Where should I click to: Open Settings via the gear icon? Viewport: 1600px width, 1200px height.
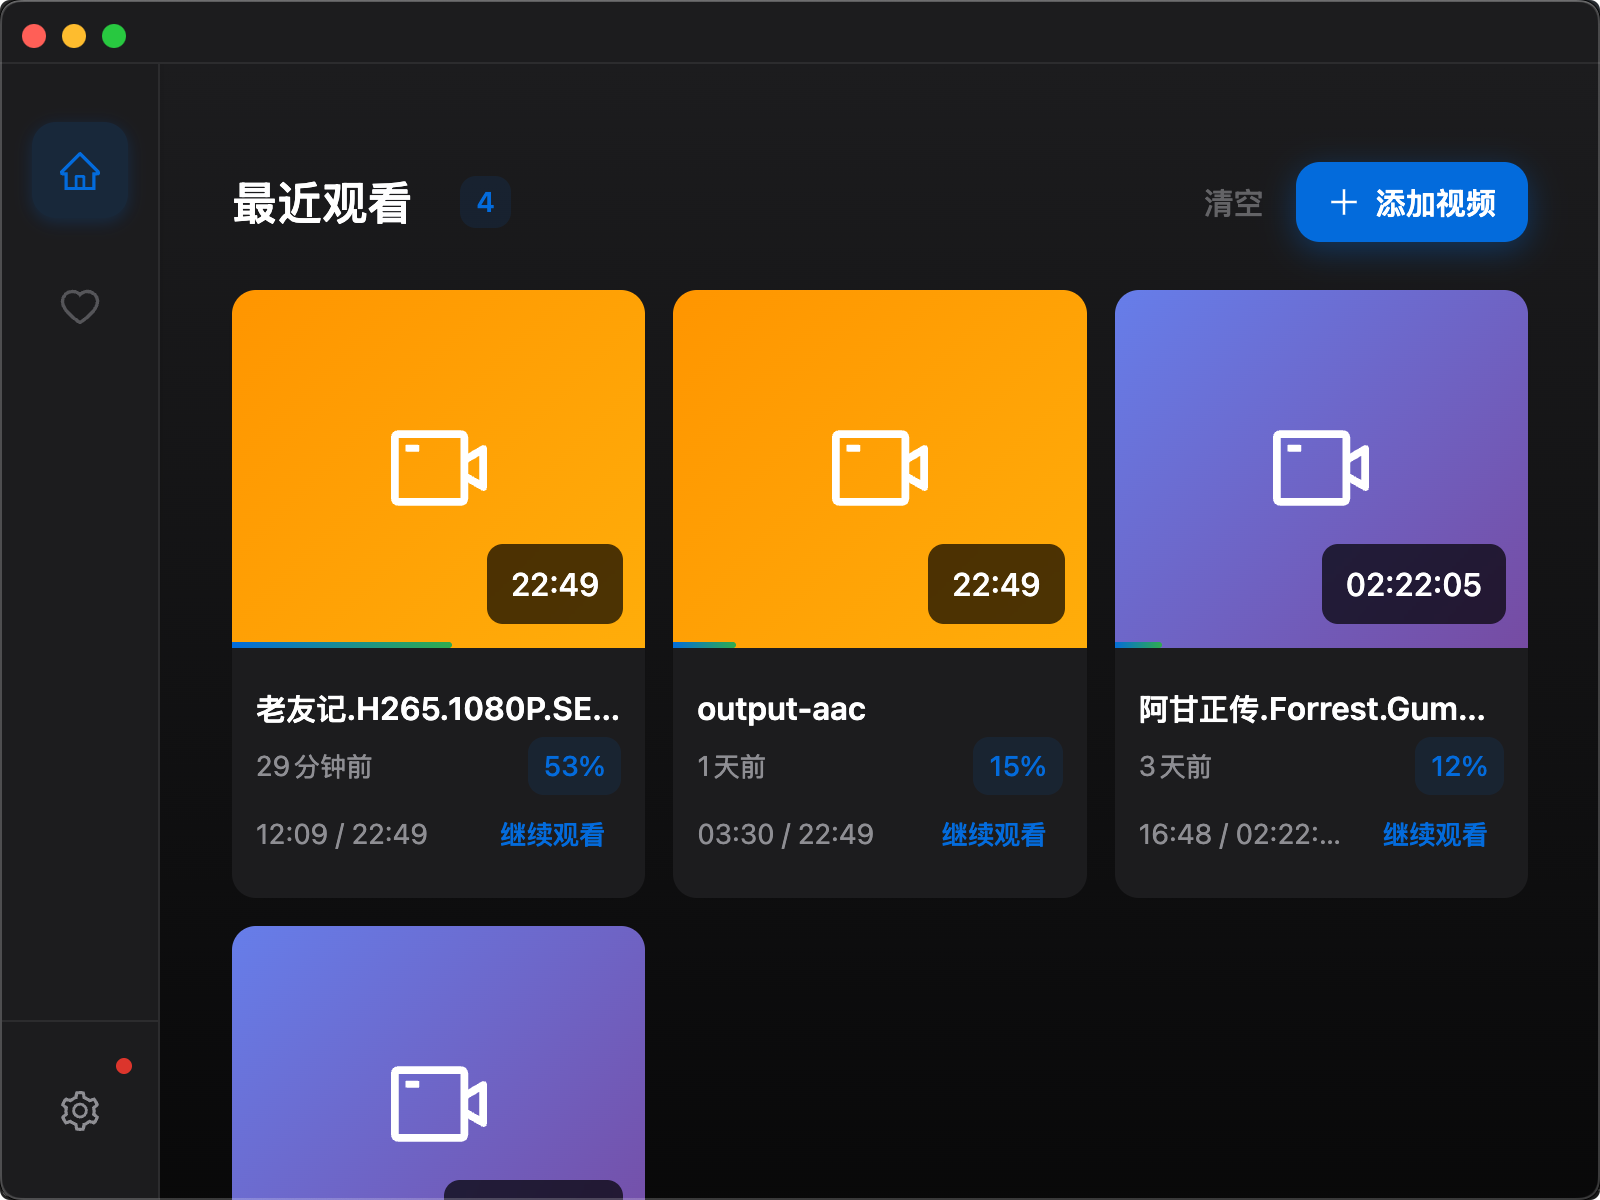(80, 1110)
